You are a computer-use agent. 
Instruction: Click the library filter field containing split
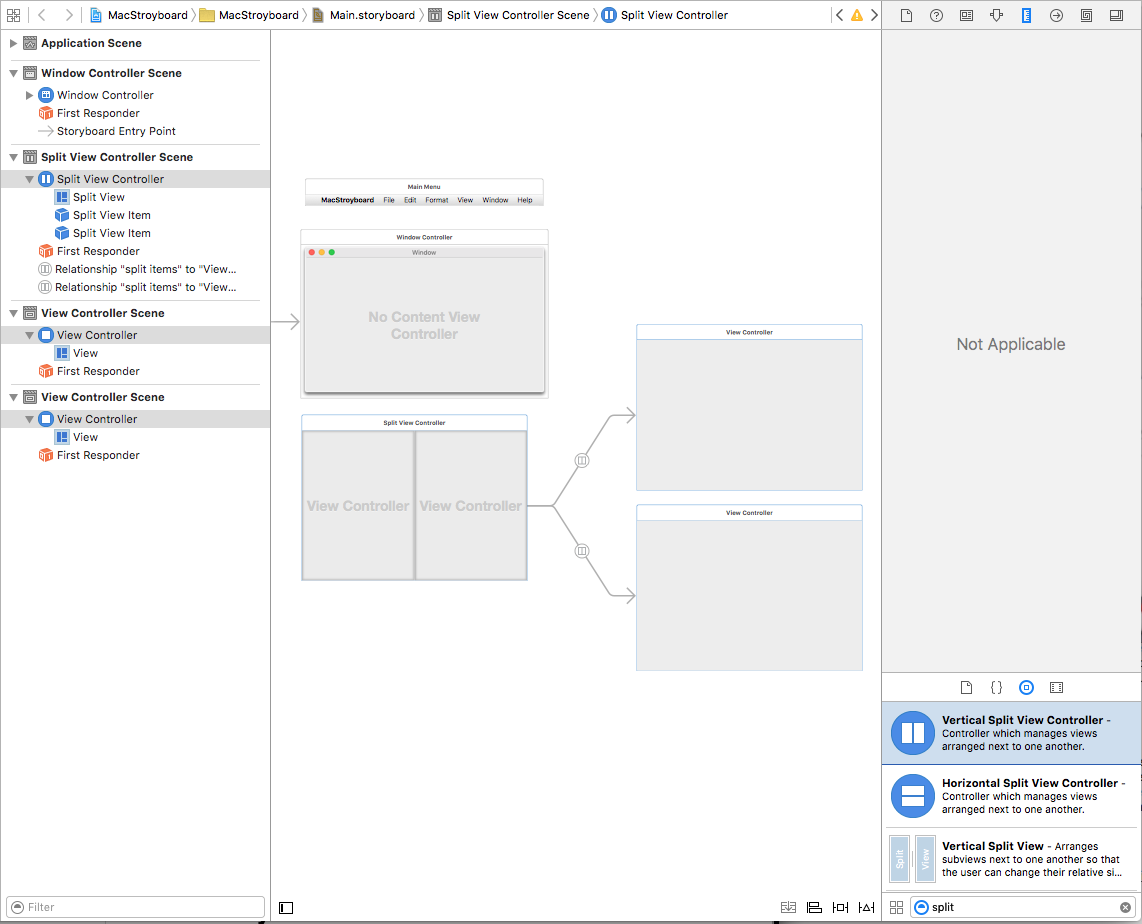[1023, 907]
